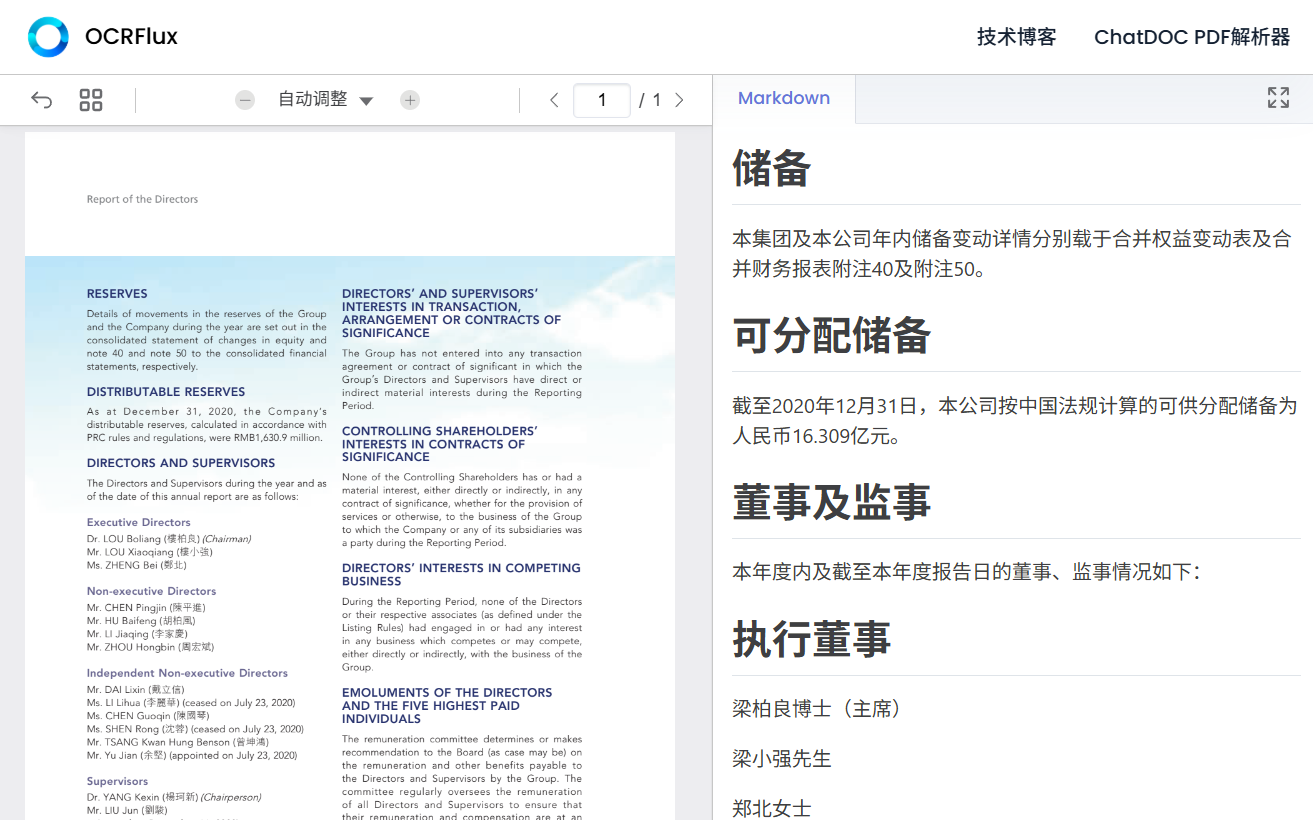The image size is (1313, 820).
Task: Go to the next page
Action: tap(680, 100)
